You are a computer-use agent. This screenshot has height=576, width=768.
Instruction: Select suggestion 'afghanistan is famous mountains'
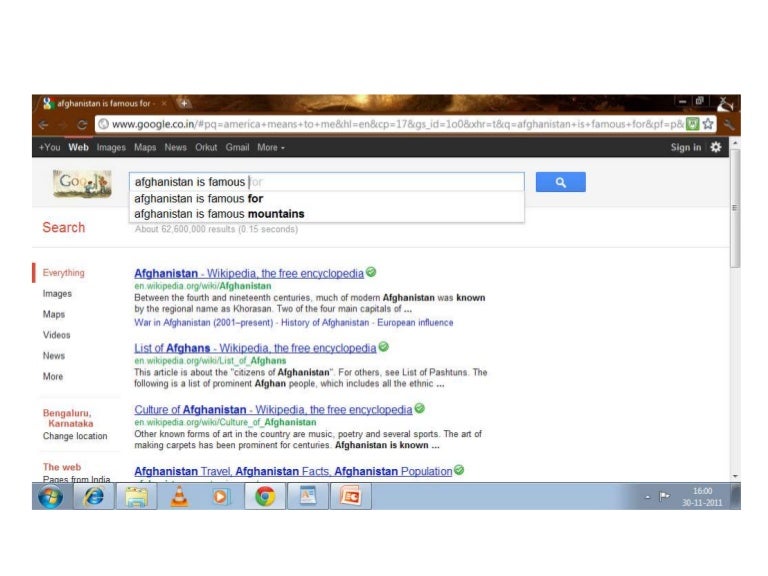219,213
